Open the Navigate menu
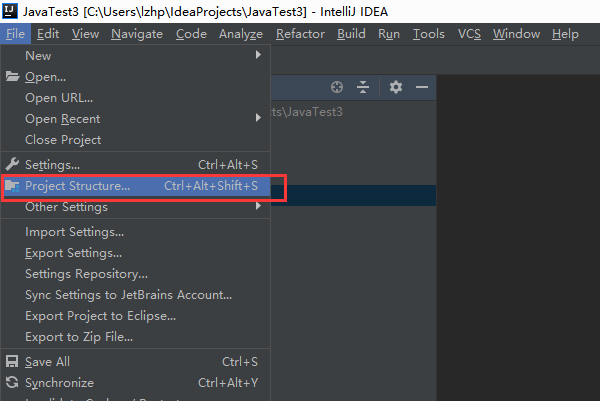The image size is (600, 401). coord(137,34)
